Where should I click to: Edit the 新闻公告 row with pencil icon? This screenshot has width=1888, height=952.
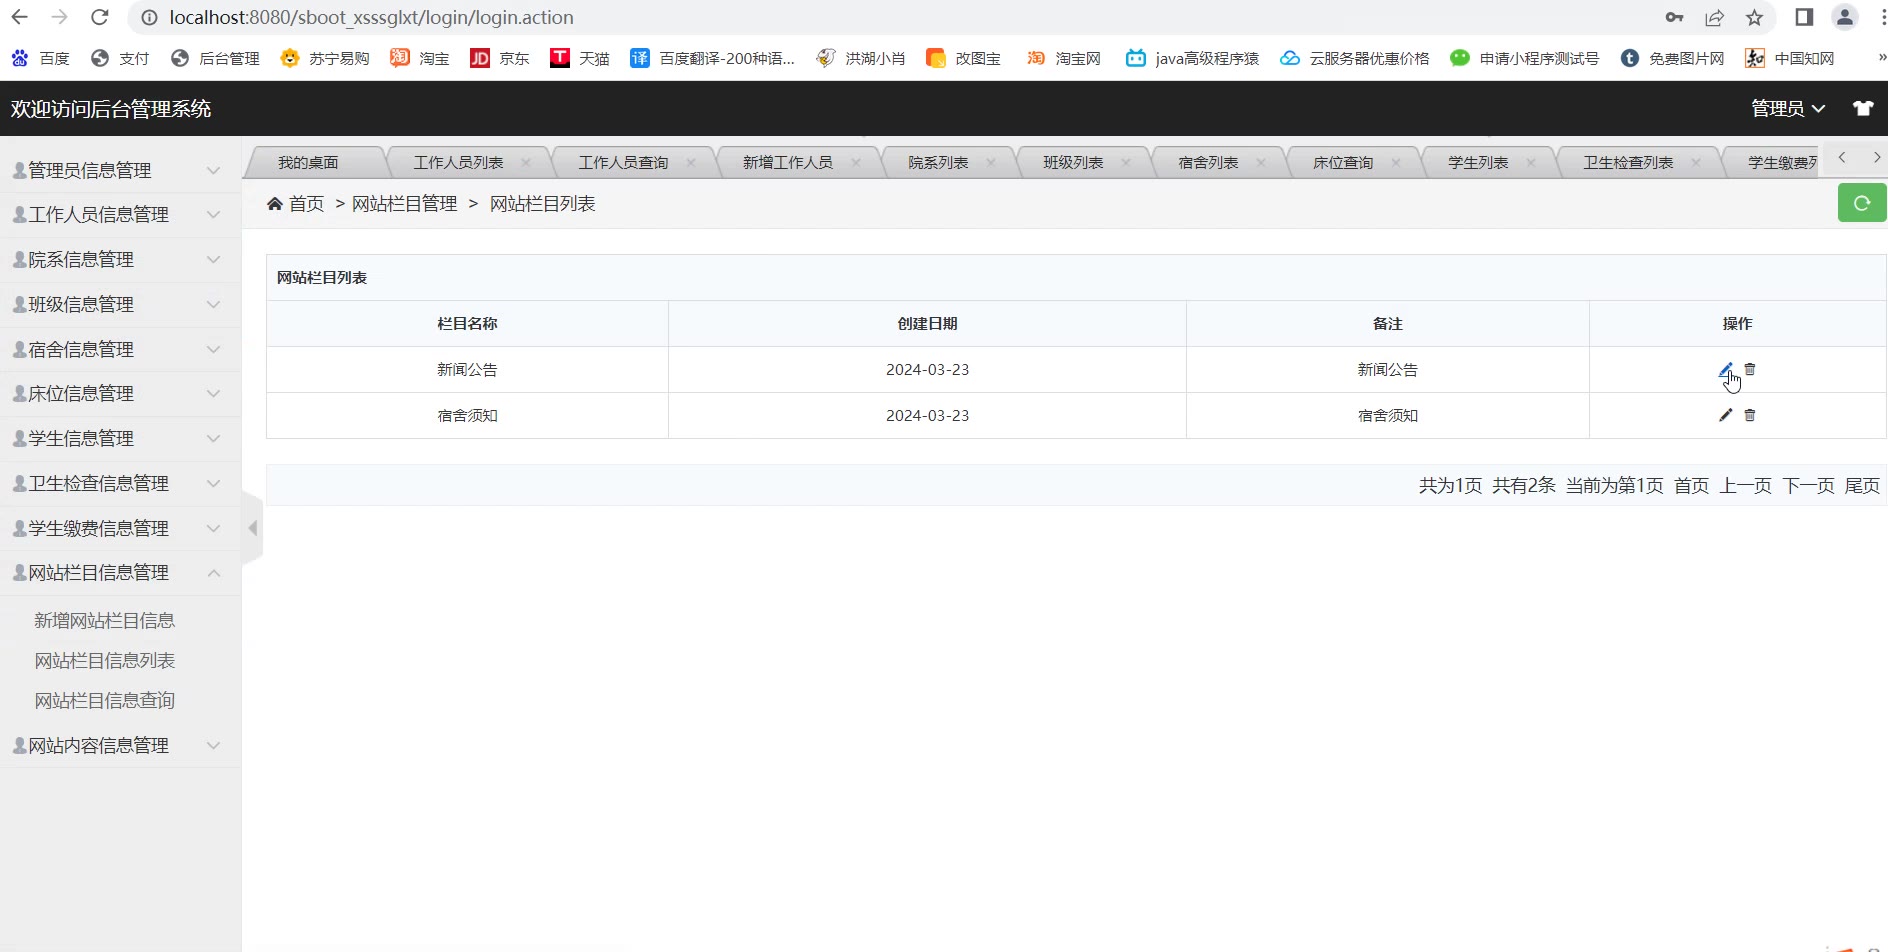[x=1725, y=370]
